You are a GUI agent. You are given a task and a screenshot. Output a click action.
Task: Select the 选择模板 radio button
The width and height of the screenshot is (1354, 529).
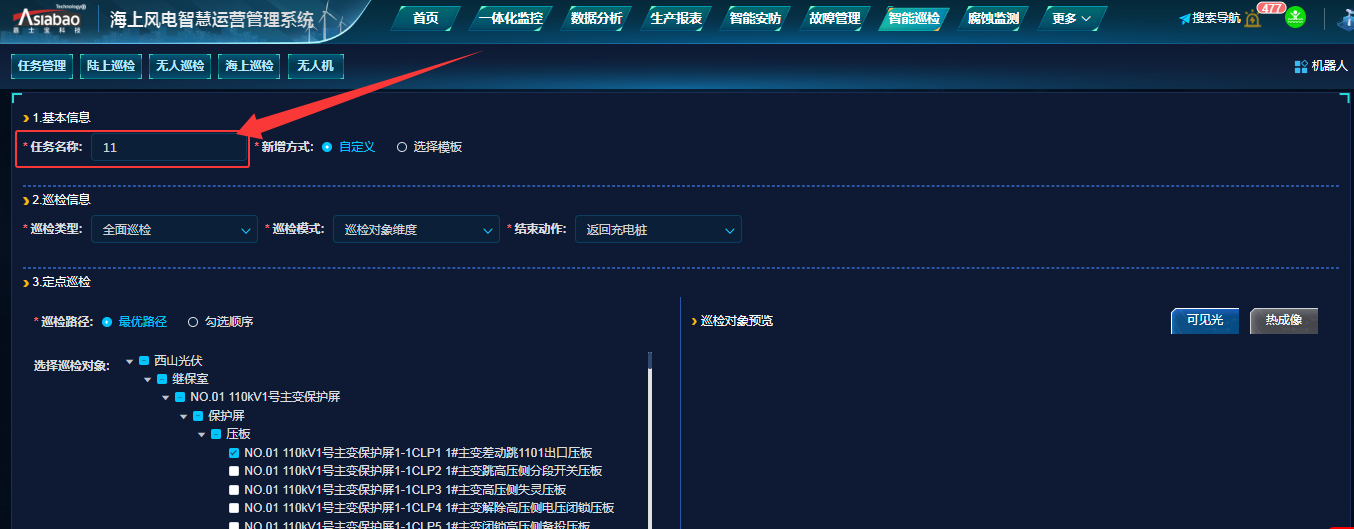(402, 147)
